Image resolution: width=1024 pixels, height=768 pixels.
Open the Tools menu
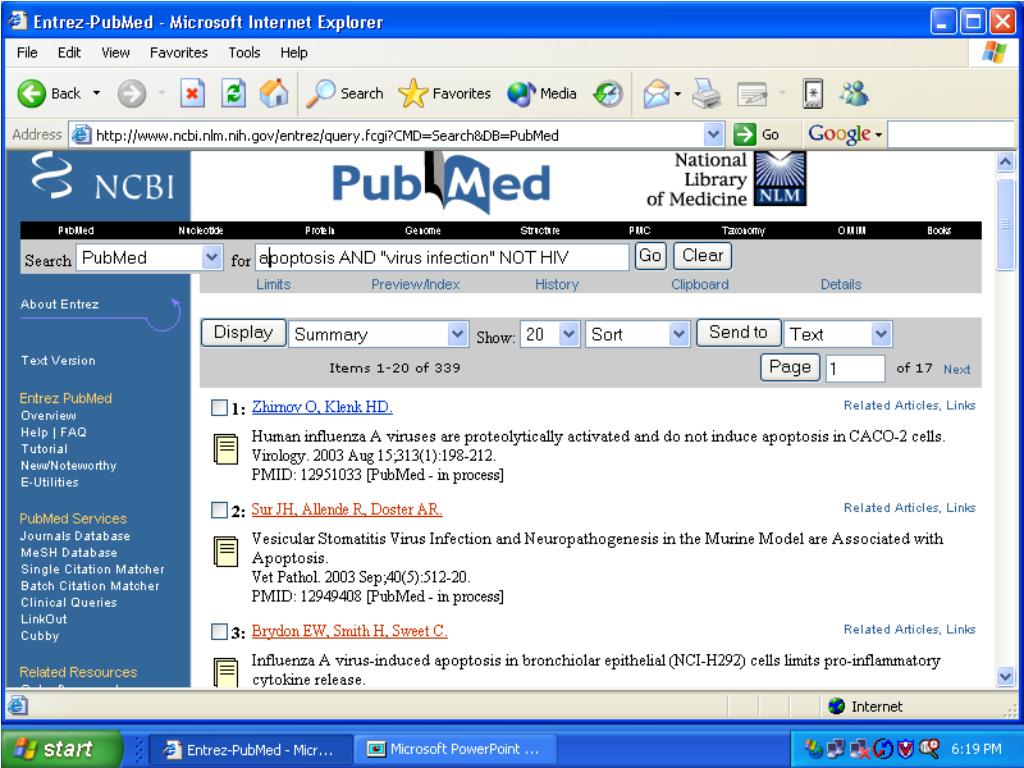[244, 52]
